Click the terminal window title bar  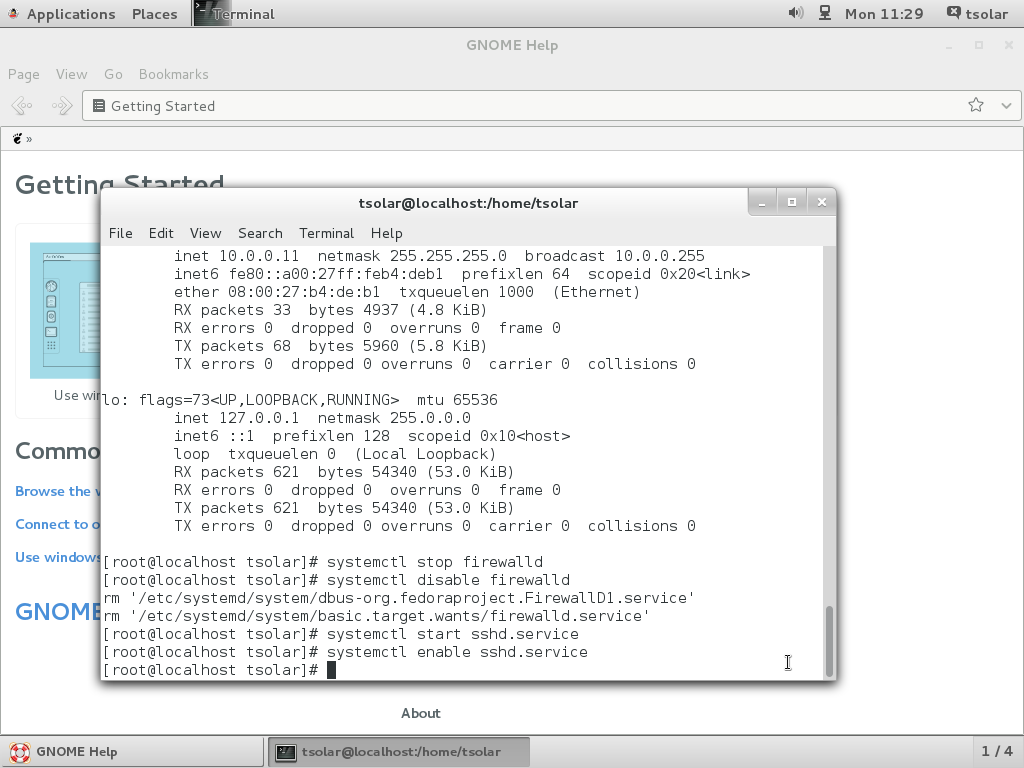(468, 203)
